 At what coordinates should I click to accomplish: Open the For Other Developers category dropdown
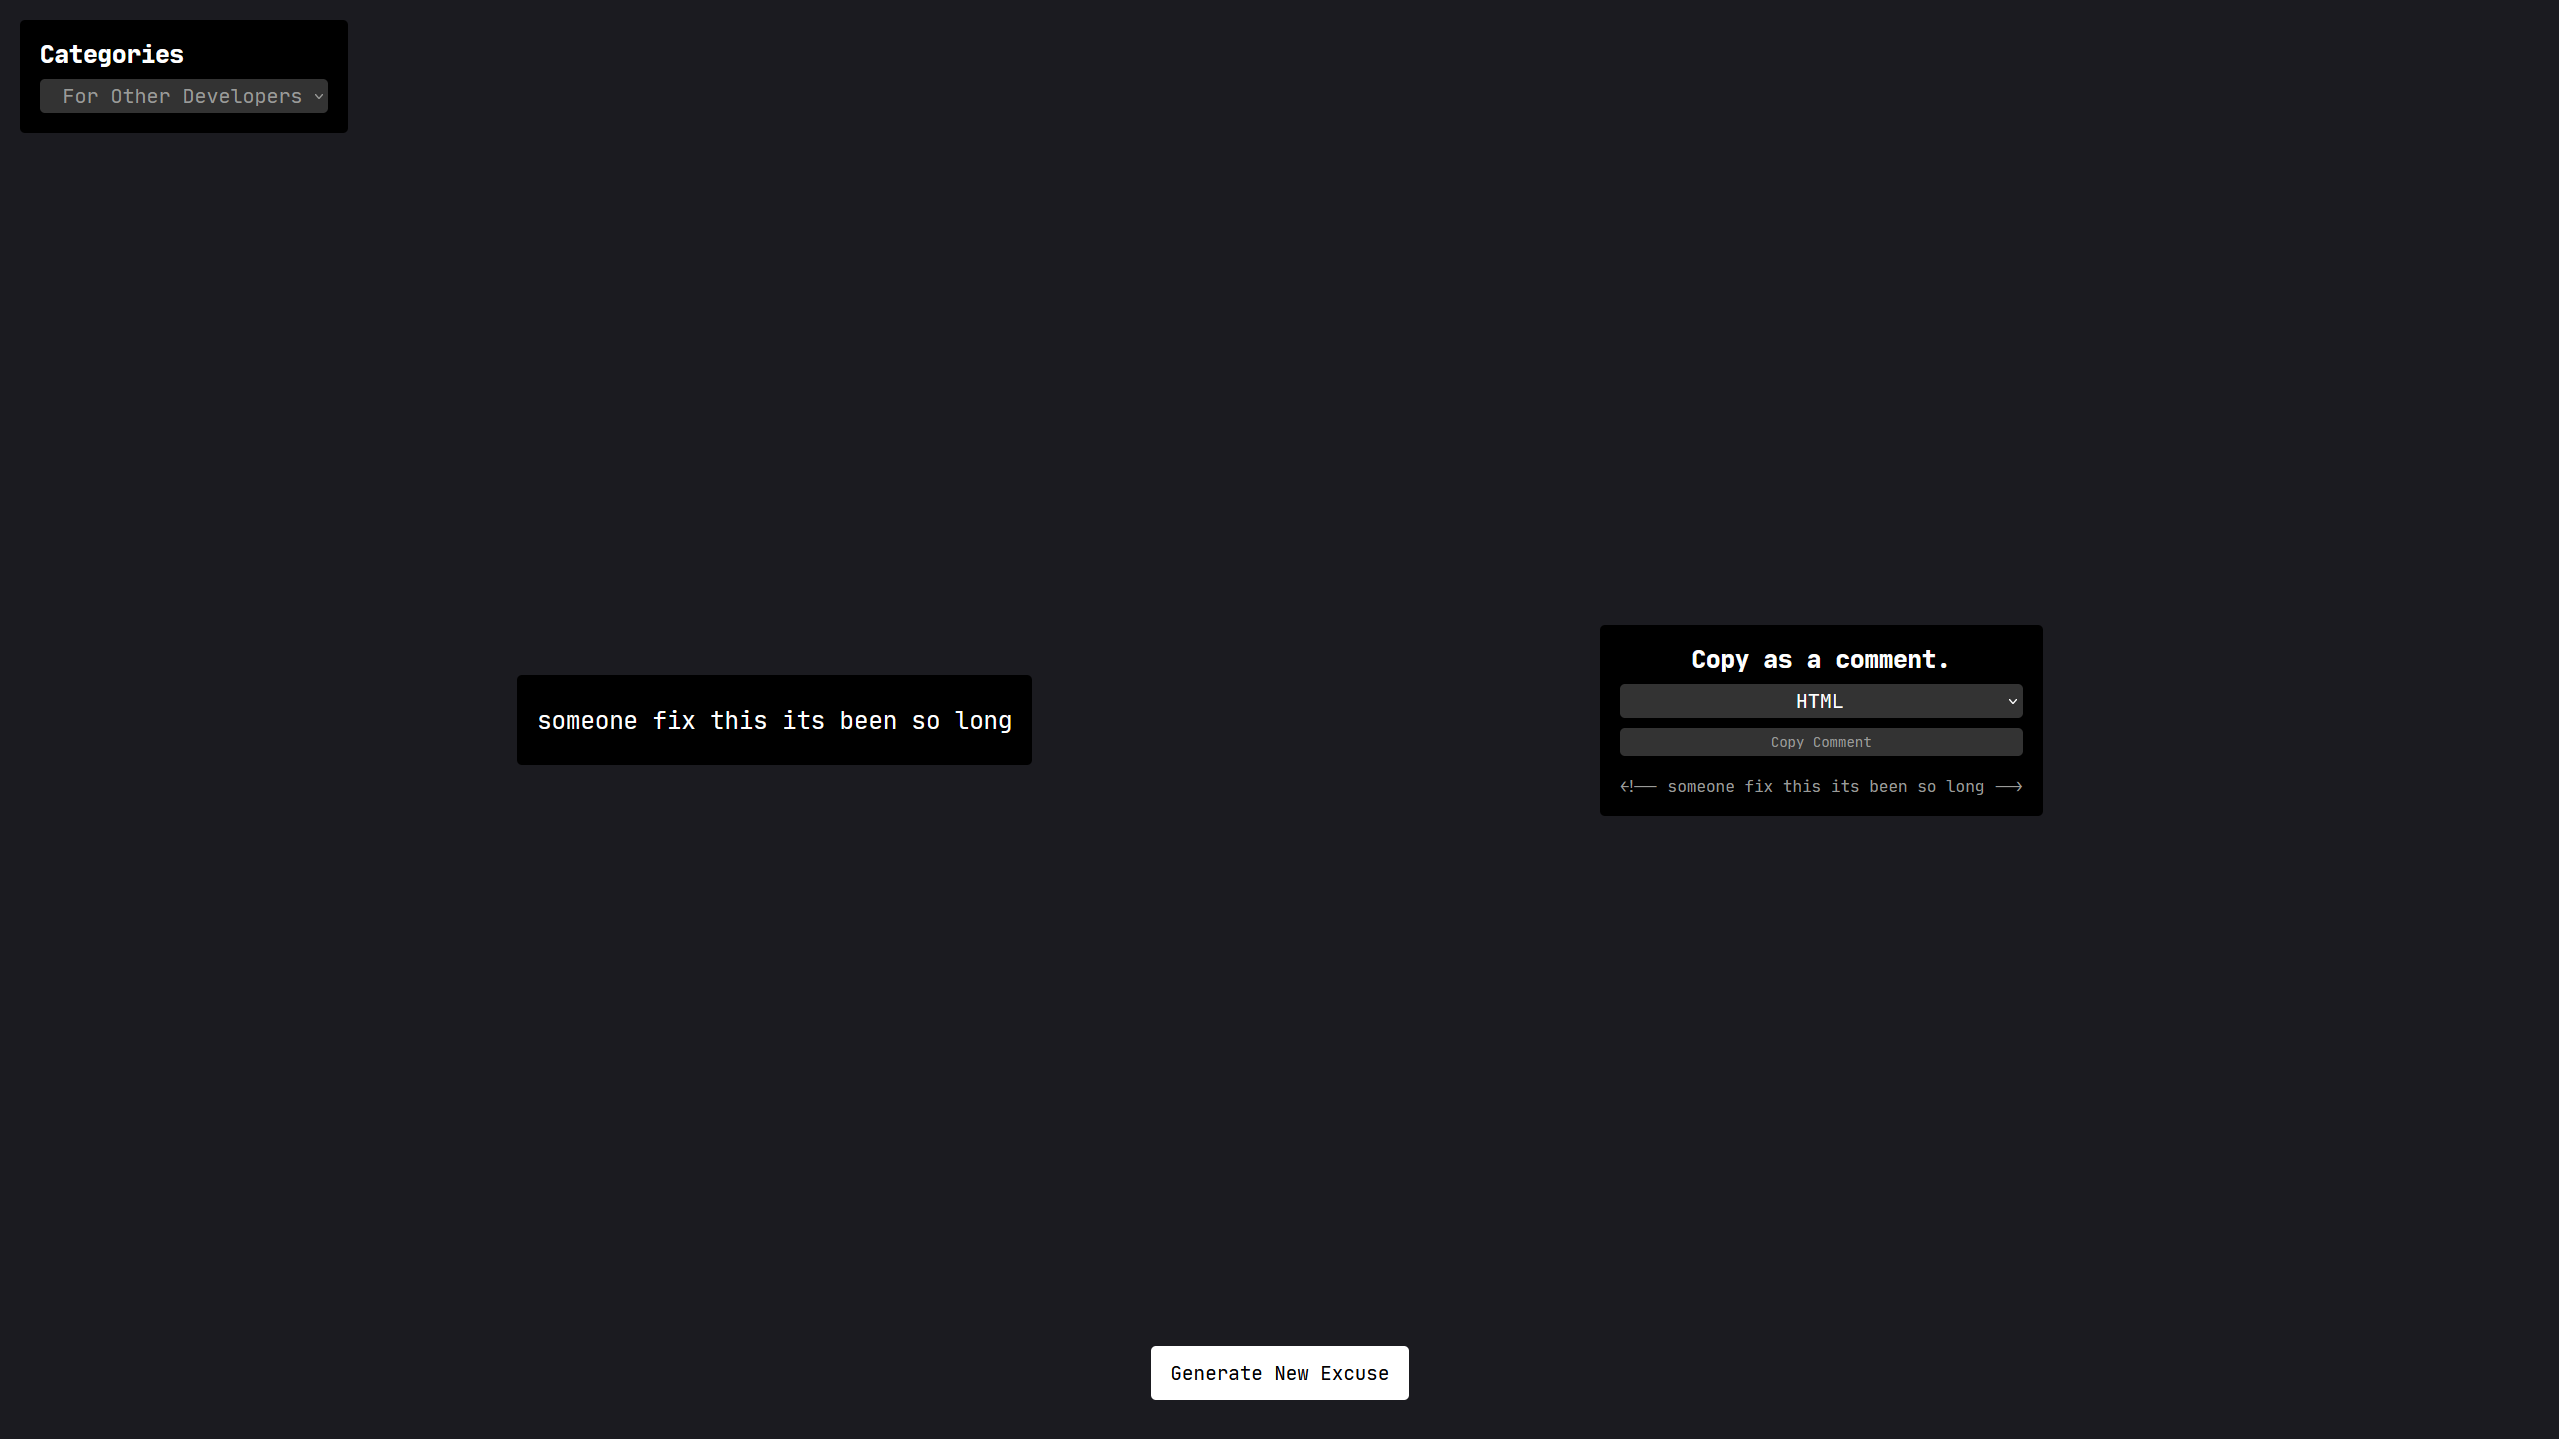click(184, 96)
